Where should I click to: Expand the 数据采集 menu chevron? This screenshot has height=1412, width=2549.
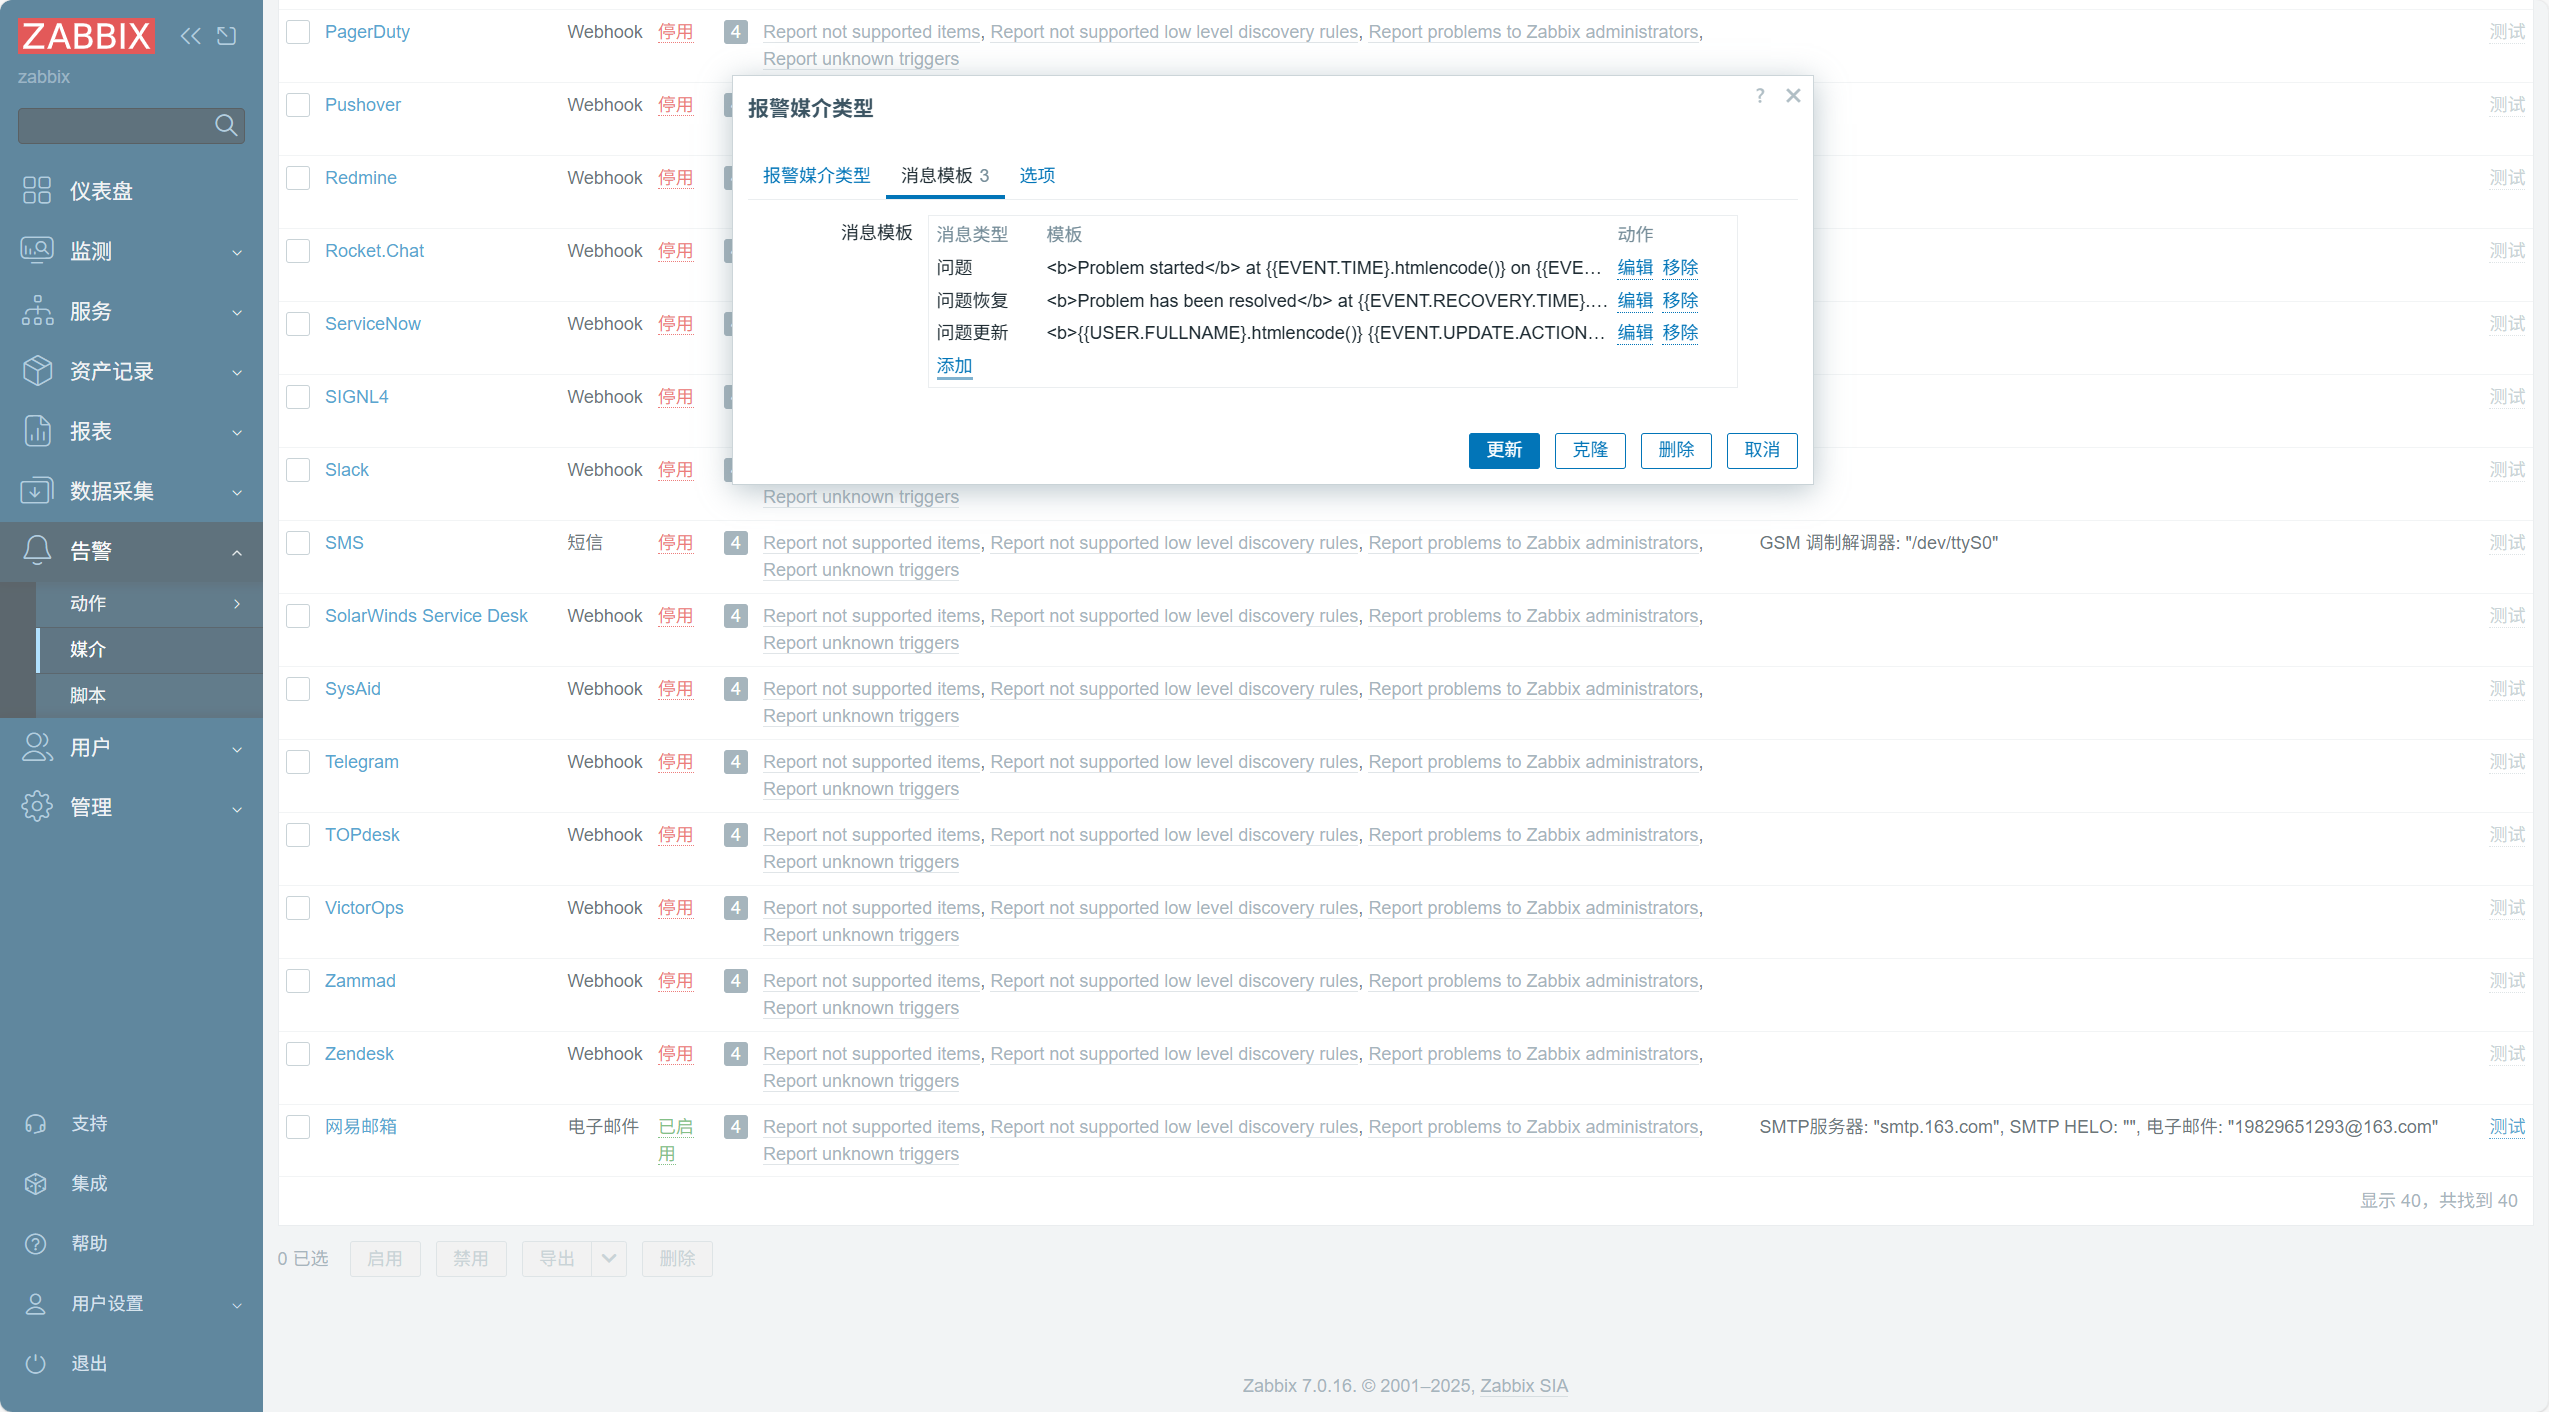(237, 492)
